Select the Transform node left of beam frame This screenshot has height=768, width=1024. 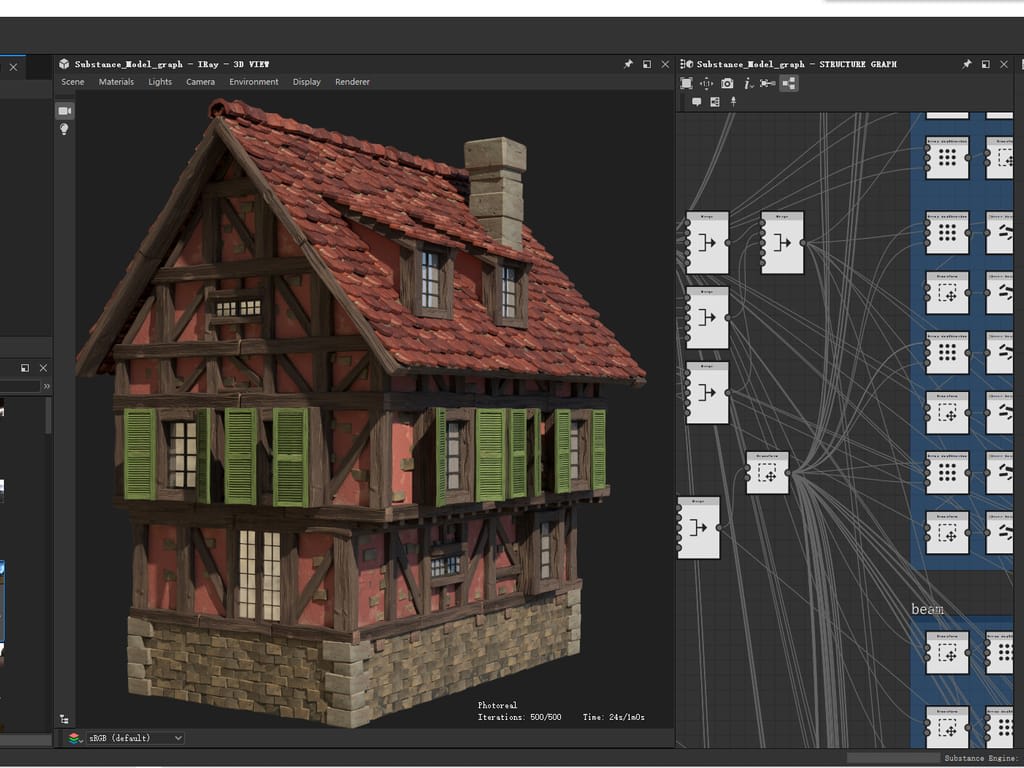pyautogui.click(x=767, y=473)
